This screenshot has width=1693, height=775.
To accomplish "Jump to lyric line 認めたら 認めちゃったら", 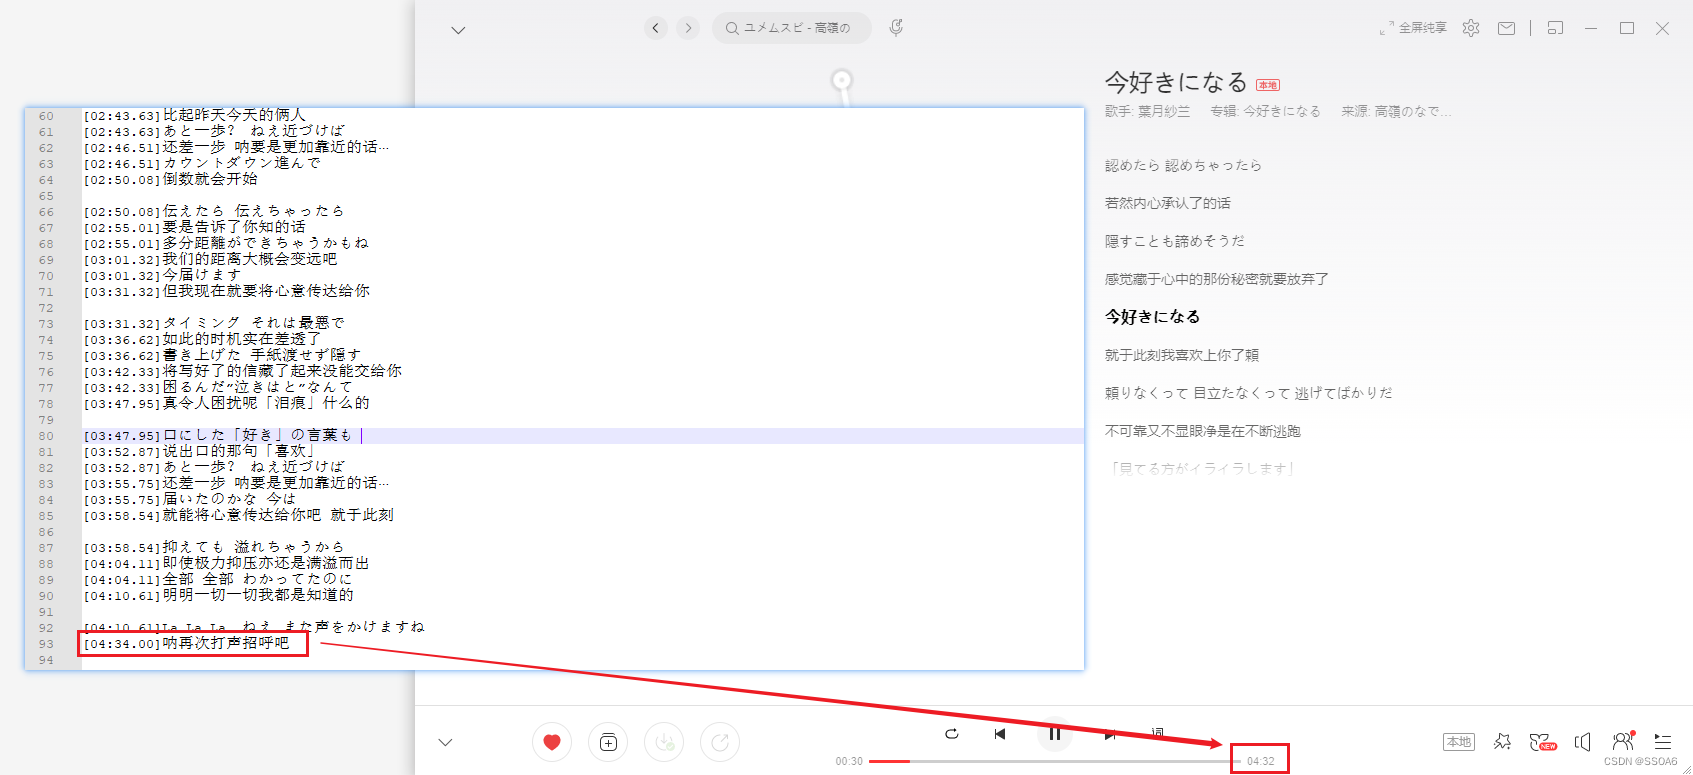I will 1183,165.
